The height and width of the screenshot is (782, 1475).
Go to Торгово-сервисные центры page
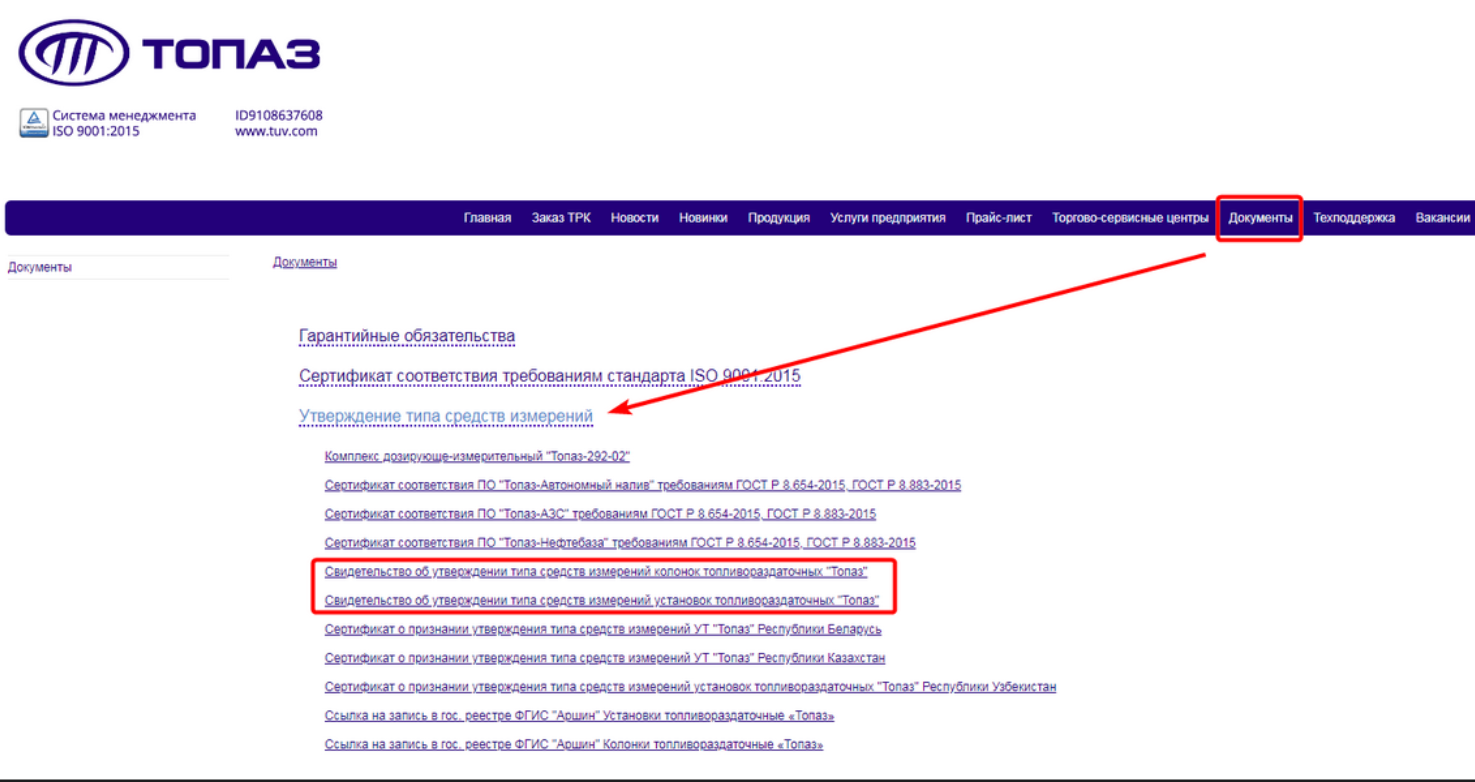[1130, 218]
